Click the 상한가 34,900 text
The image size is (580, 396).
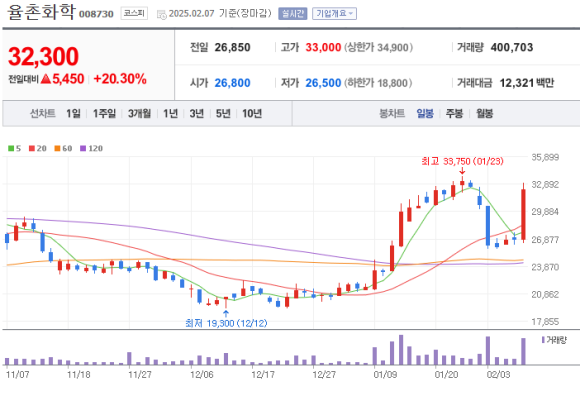pos(378,48)
